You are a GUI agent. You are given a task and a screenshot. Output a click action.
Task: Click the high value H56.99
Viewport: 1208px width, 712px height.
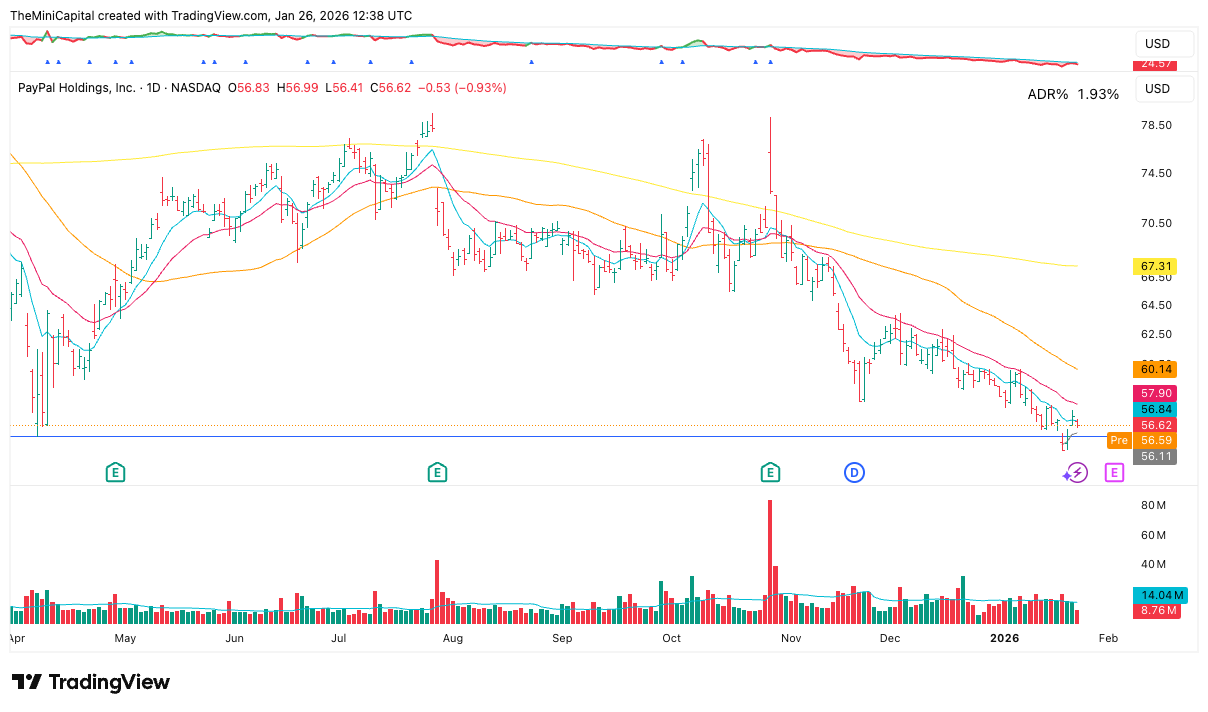(x=298, y=88)
